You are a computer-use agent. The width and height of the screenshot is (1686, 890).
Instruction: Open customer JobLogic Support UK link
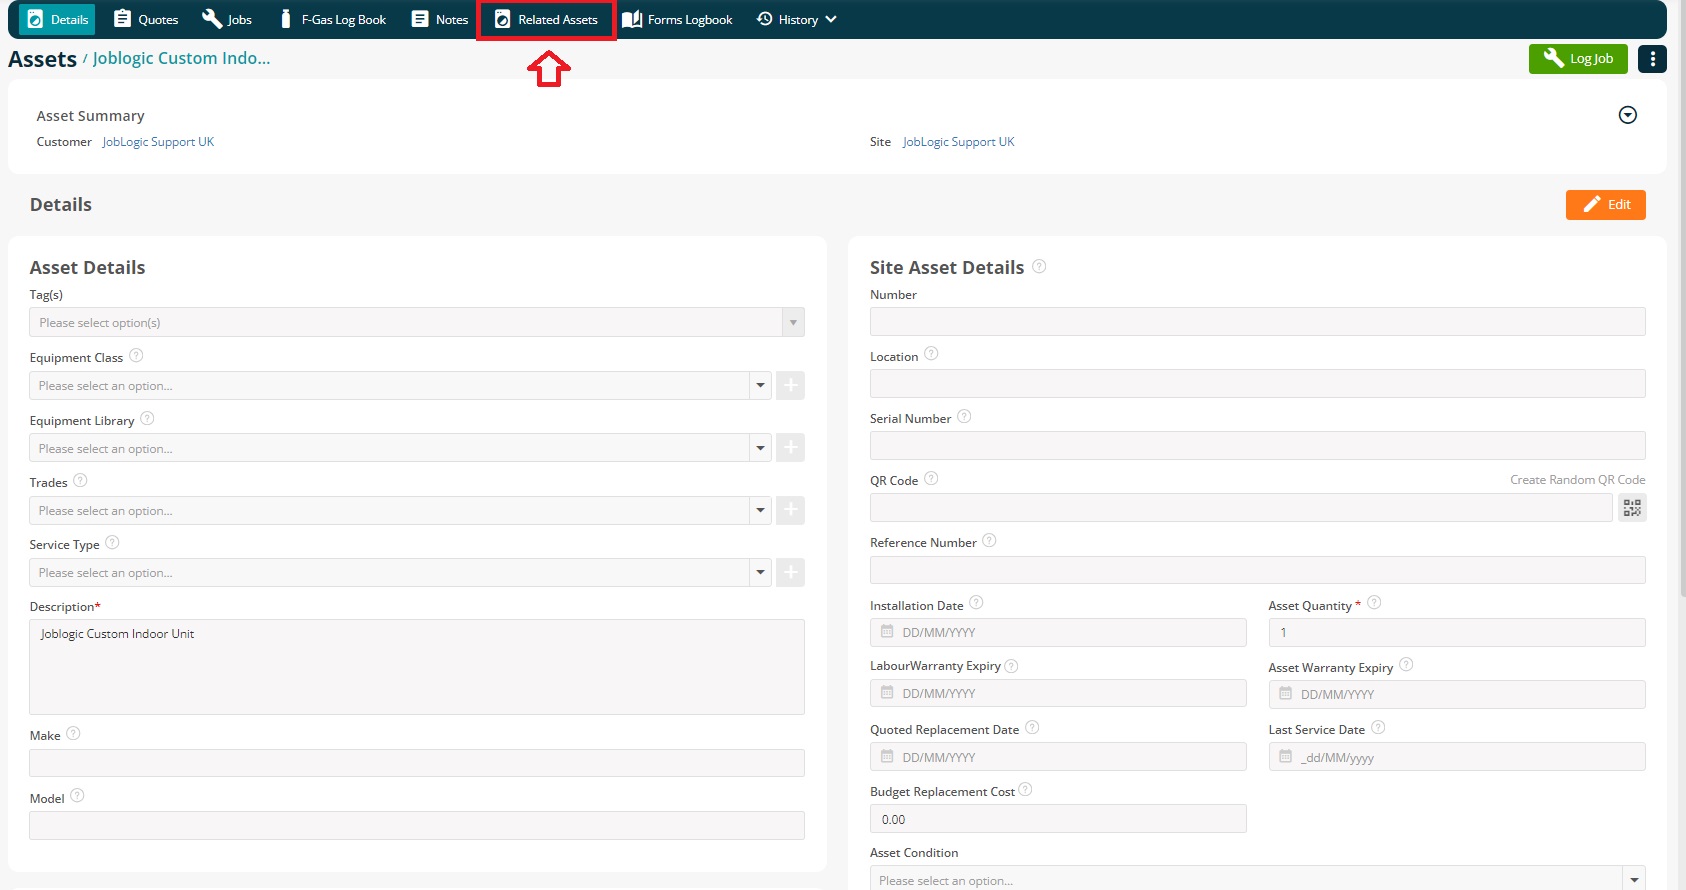click(158, 142)
